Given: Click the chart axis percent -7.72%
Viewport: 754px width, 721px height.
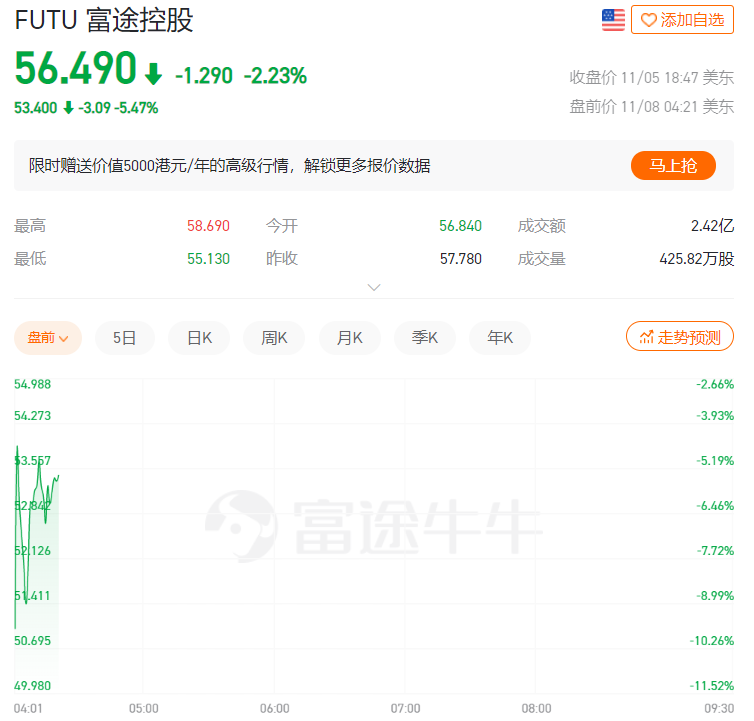Looking at the screenshot, I should coord(715,551).
